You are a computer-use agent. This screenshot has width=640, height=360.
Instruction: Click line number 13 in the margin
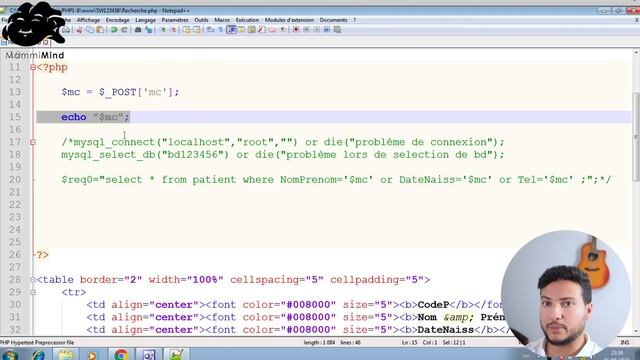(15, 92)
